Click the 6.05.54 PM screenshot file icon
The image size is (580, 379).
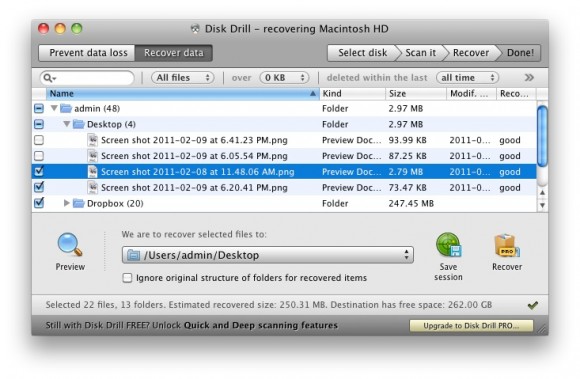[x=93, y=156]
